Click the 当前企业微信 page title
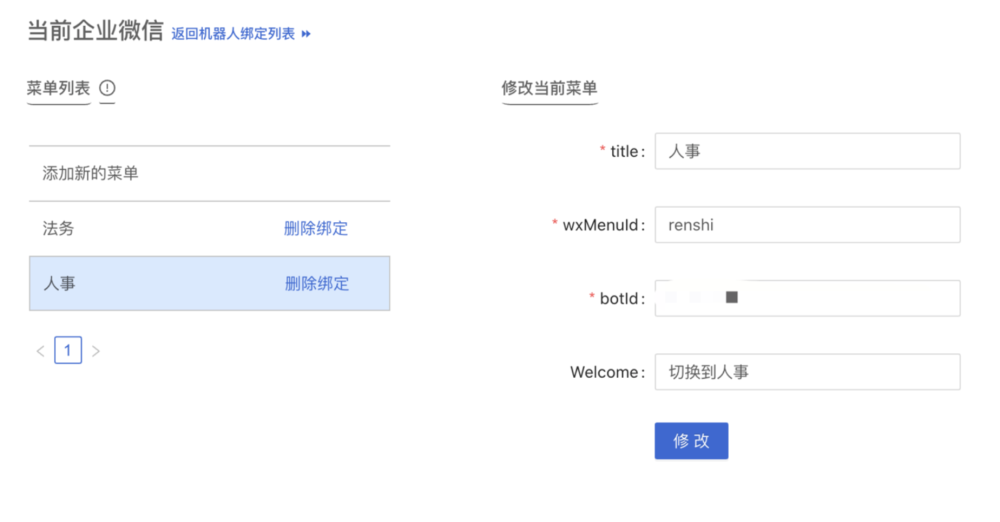 tap(95, 31)
